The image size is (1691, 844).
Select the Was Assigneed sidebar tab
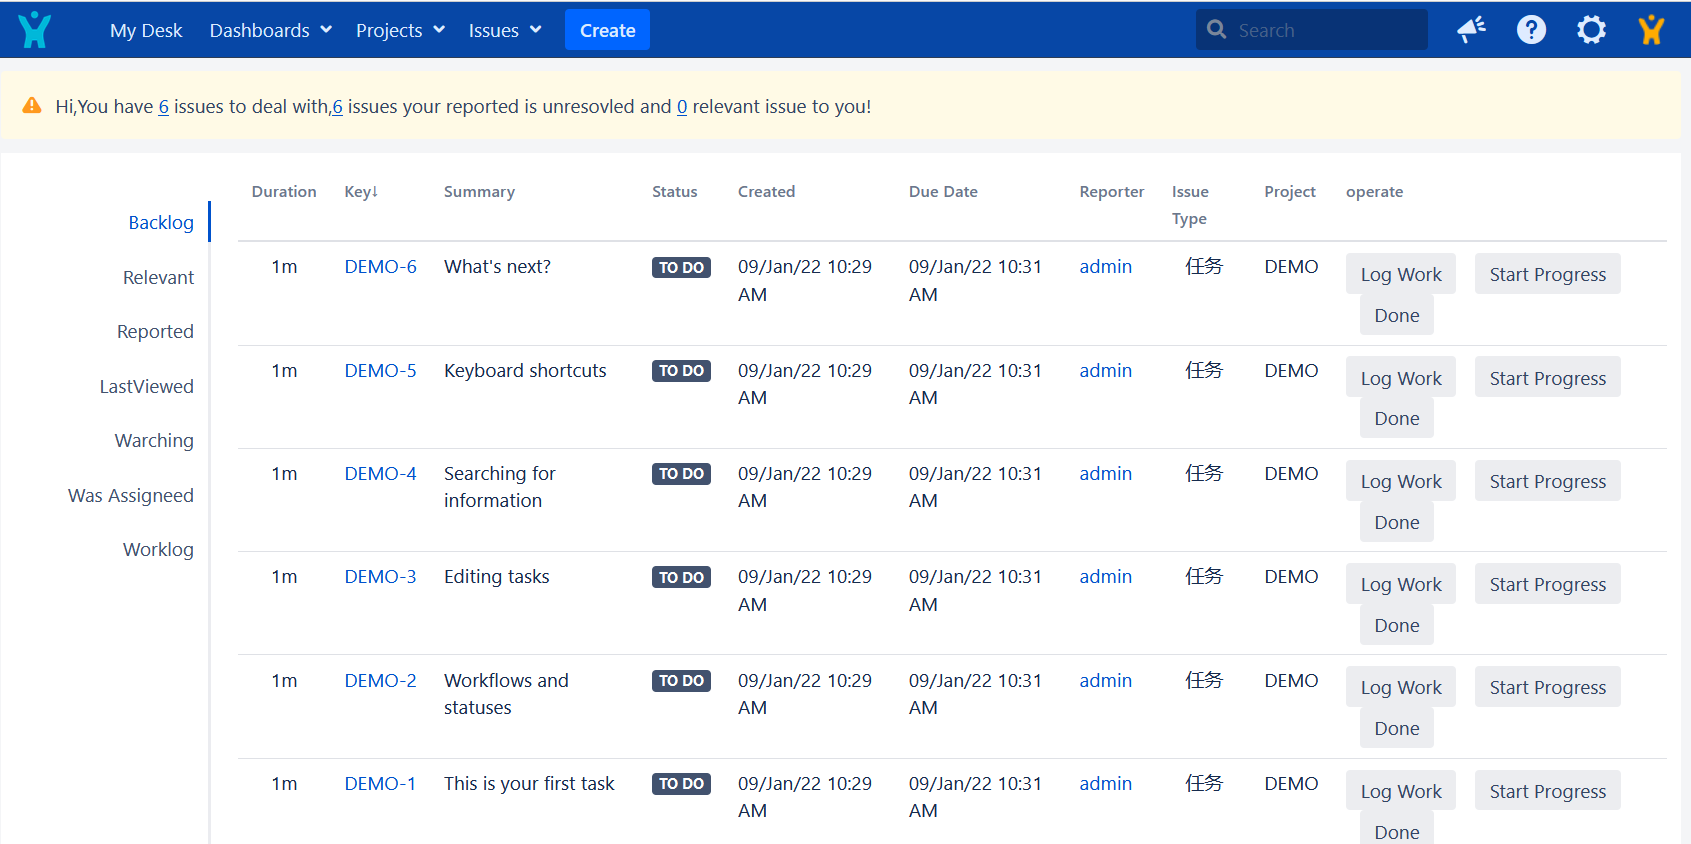131,495
